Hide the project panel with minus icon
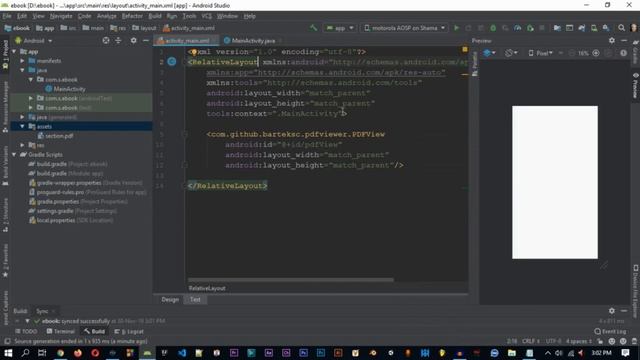This screenshot has height=360, width=640. coord(146,40)
